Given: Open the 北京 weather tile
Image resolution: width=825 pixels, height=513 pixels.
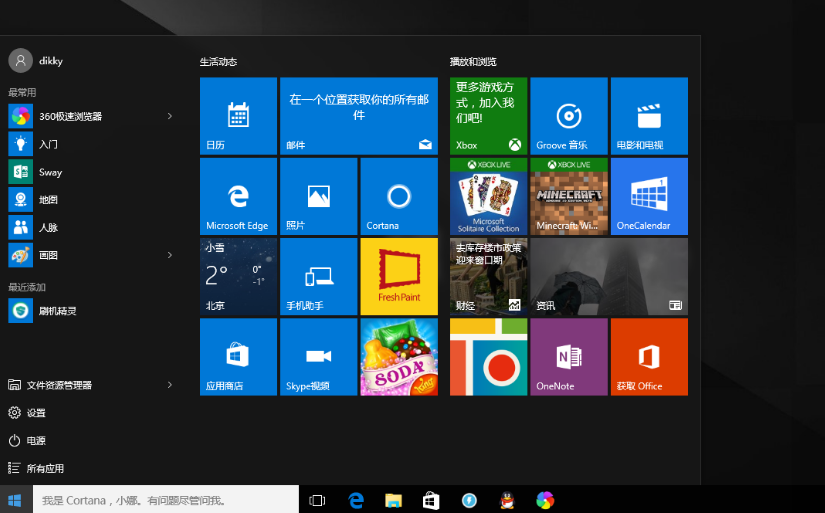Looking at the screenshot, I should coord(238,276).
